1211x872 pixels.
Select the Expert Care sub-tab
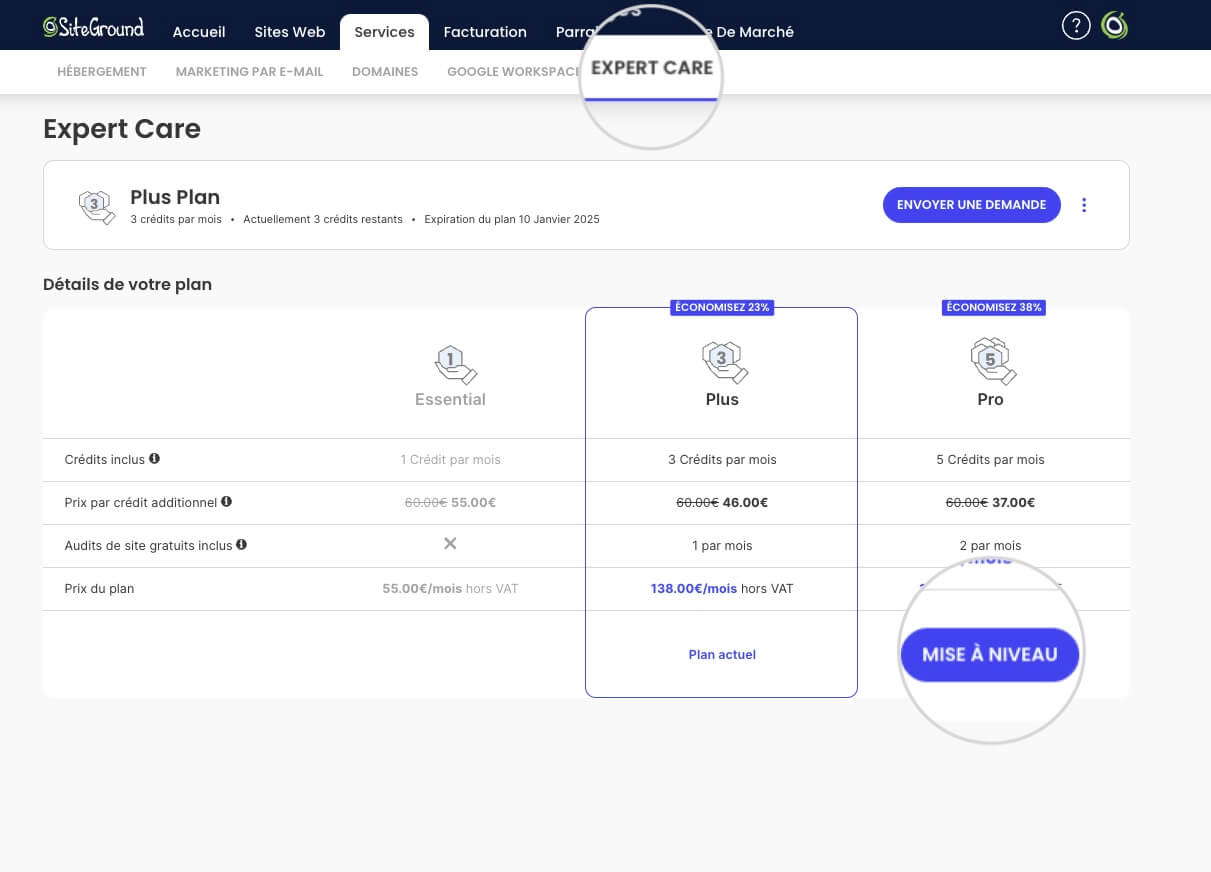click(x=652, y=68)
